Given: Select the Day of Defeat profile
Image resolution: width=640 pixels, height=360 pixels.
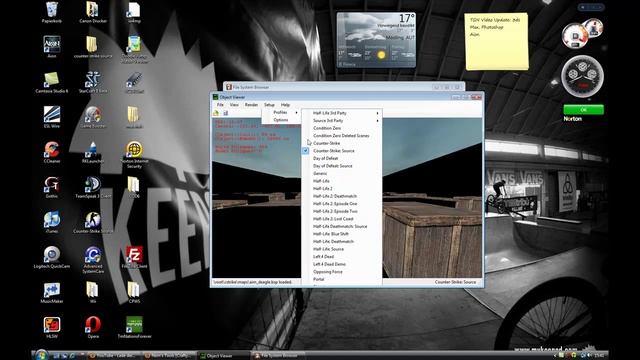Looking at the screenshot, I should (x=342, y=158).
